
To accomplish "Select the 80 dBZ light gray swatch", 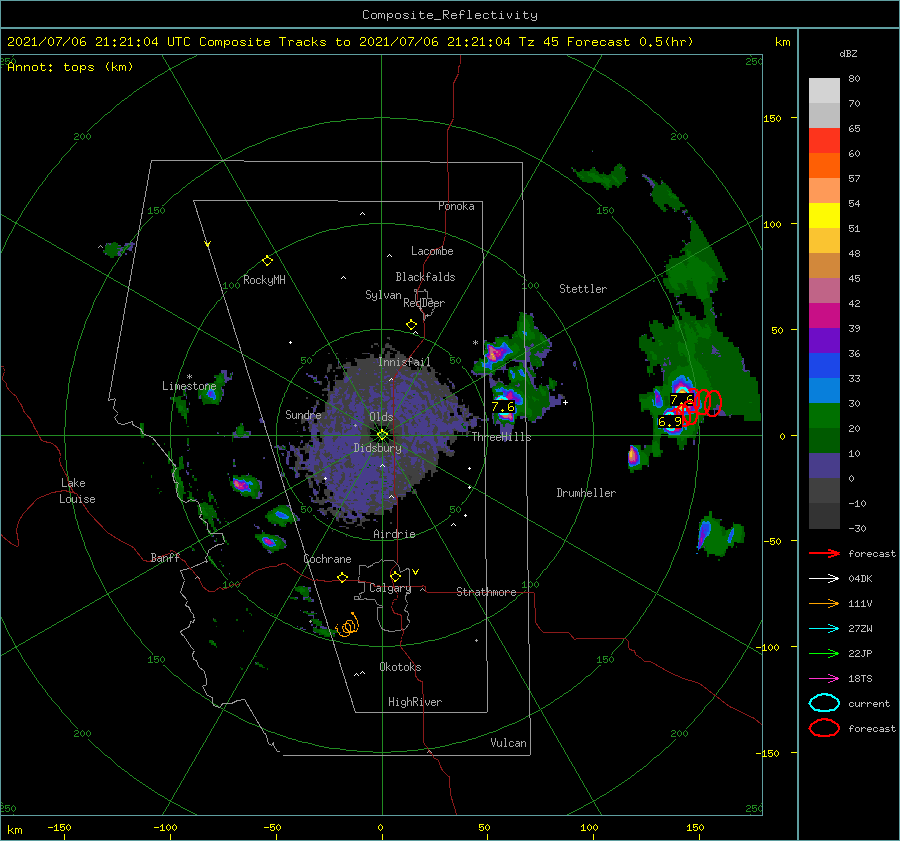I will (824, 90).
